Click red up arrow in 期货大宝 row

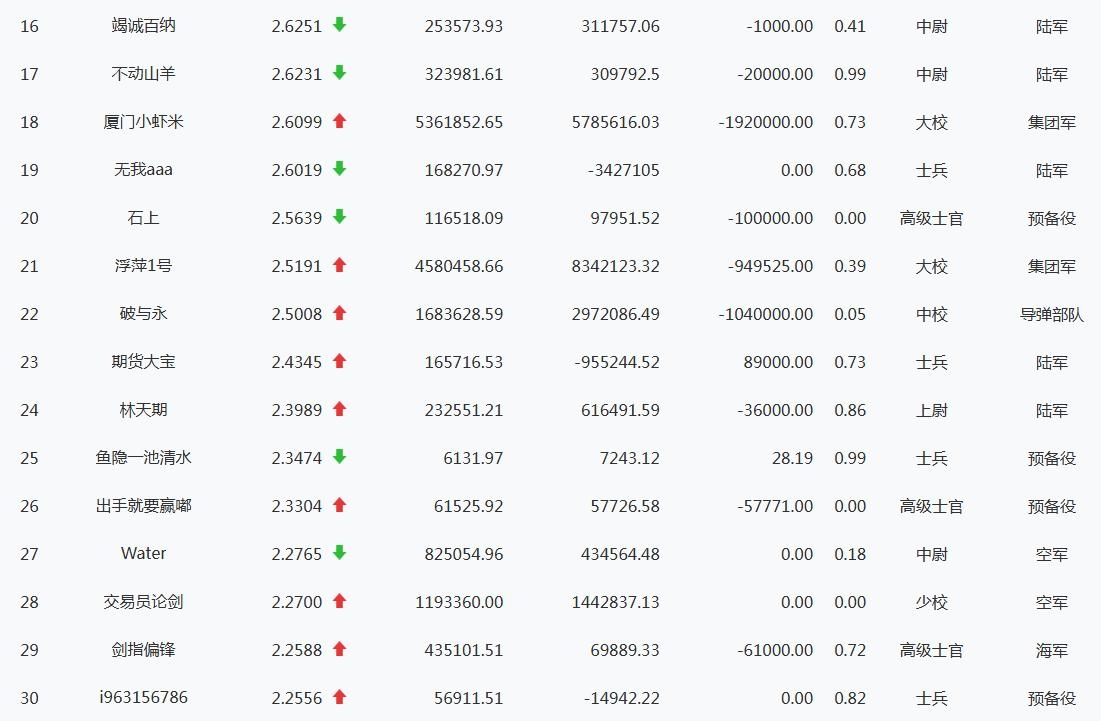[339, 361]
